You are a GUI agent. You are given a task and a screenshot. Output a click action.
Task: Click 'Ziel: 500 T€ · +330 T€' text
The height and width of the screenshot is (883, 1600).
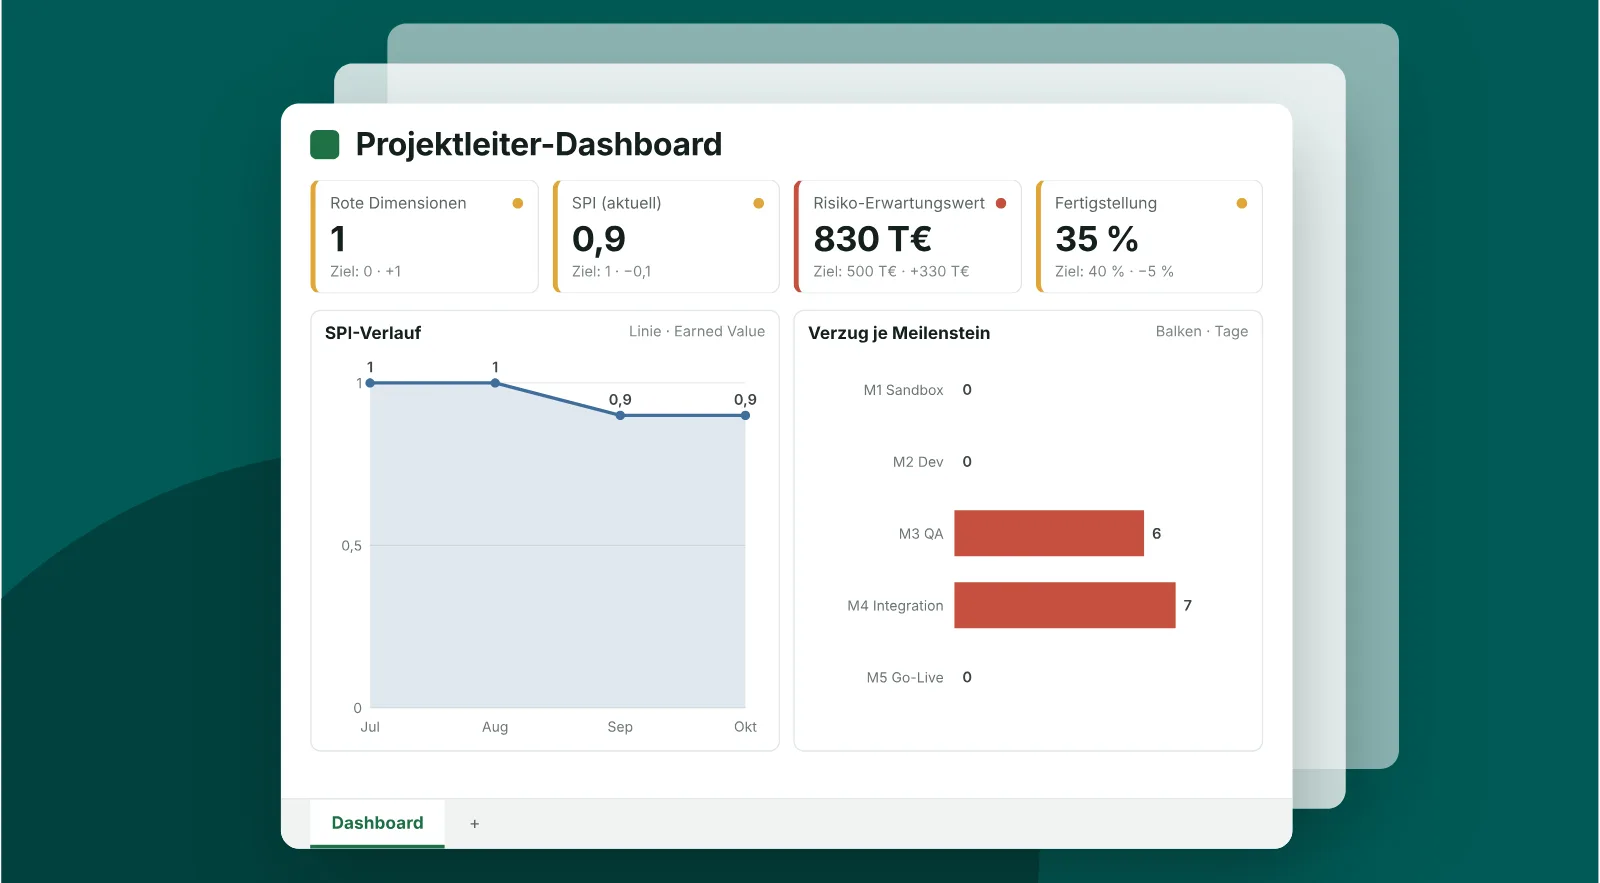pyautogui.click(x=891, y=271)
